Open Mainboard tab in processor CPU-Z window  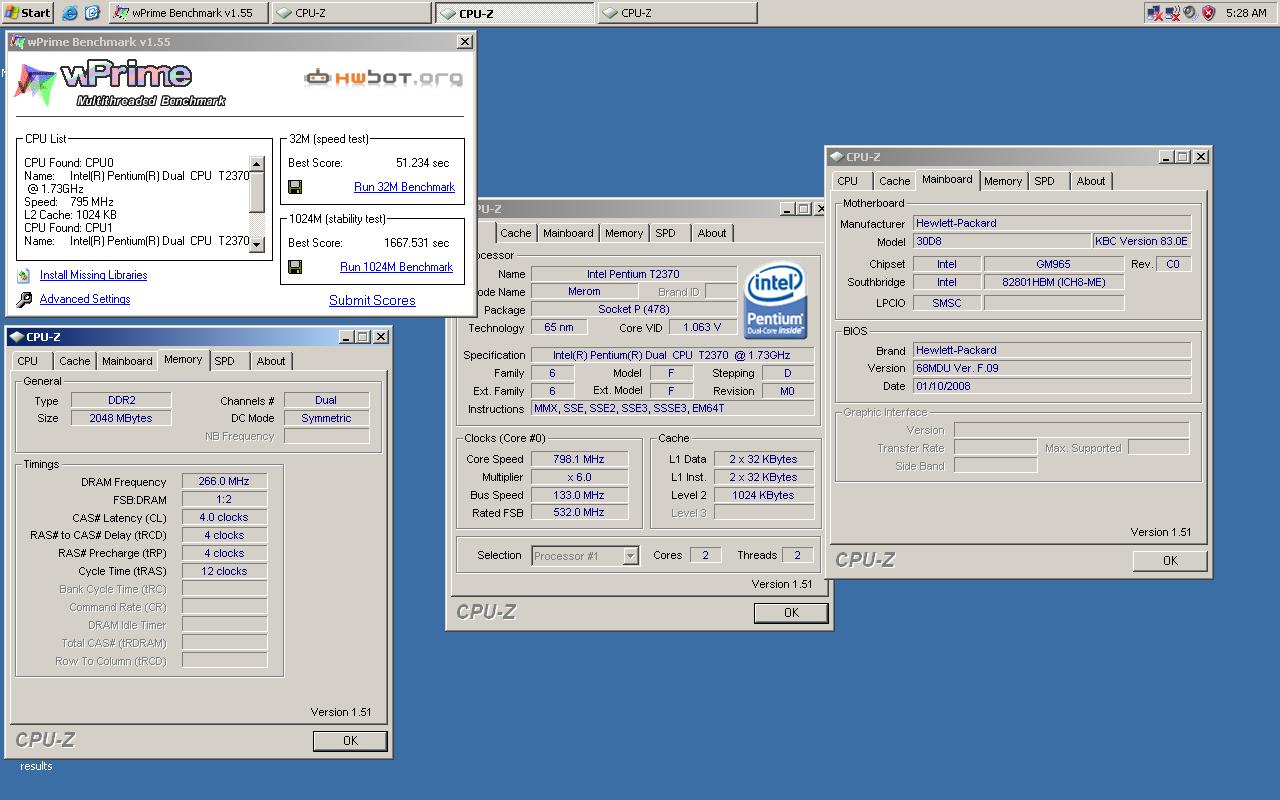568,233
